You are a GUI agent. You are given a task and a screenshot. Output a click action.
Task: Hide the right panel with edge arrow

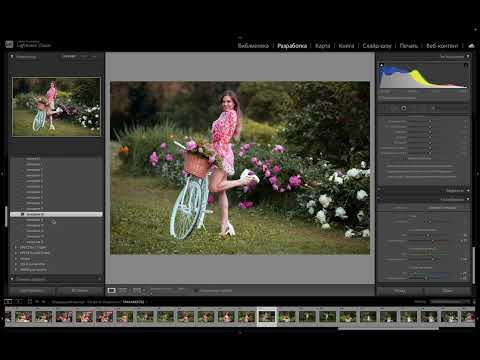[x=478, y=174]
